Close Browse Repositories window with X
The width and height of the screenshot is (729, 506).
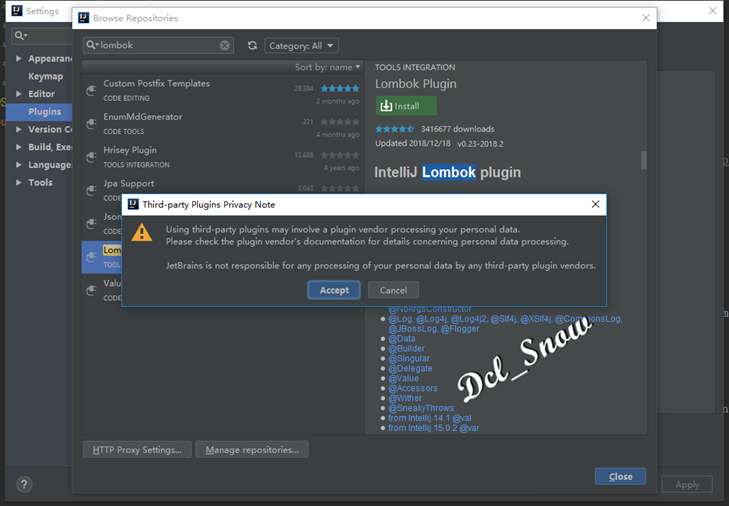(x=646, y=18)
